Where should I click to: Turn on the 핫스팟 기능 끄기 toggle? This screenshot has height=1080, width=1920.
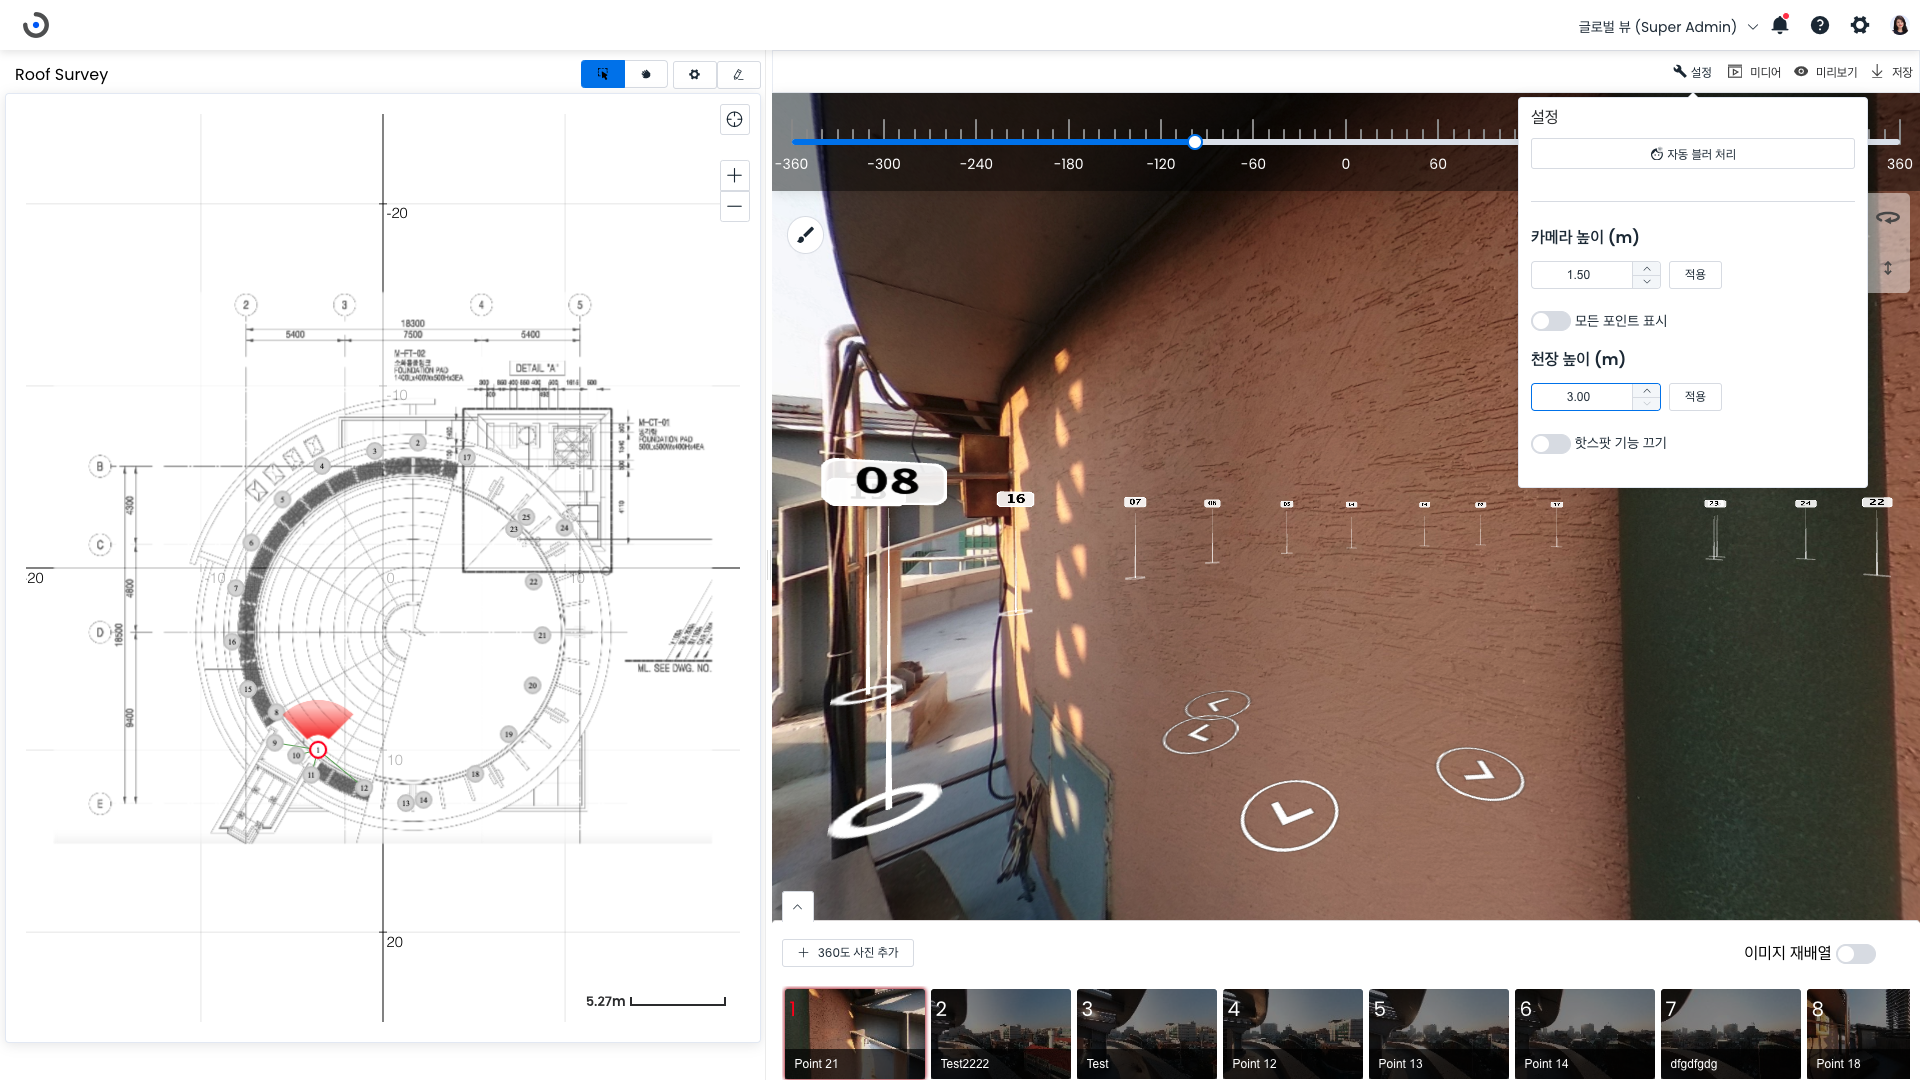(1550, 443)
